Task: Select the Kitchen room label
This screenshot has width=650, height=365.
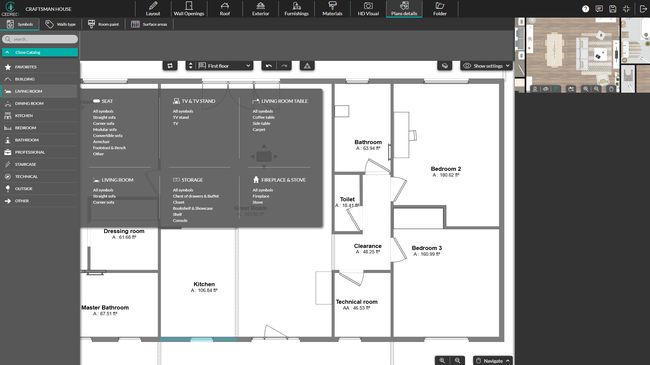Action: pyautogui.click(x=204, y=284)
